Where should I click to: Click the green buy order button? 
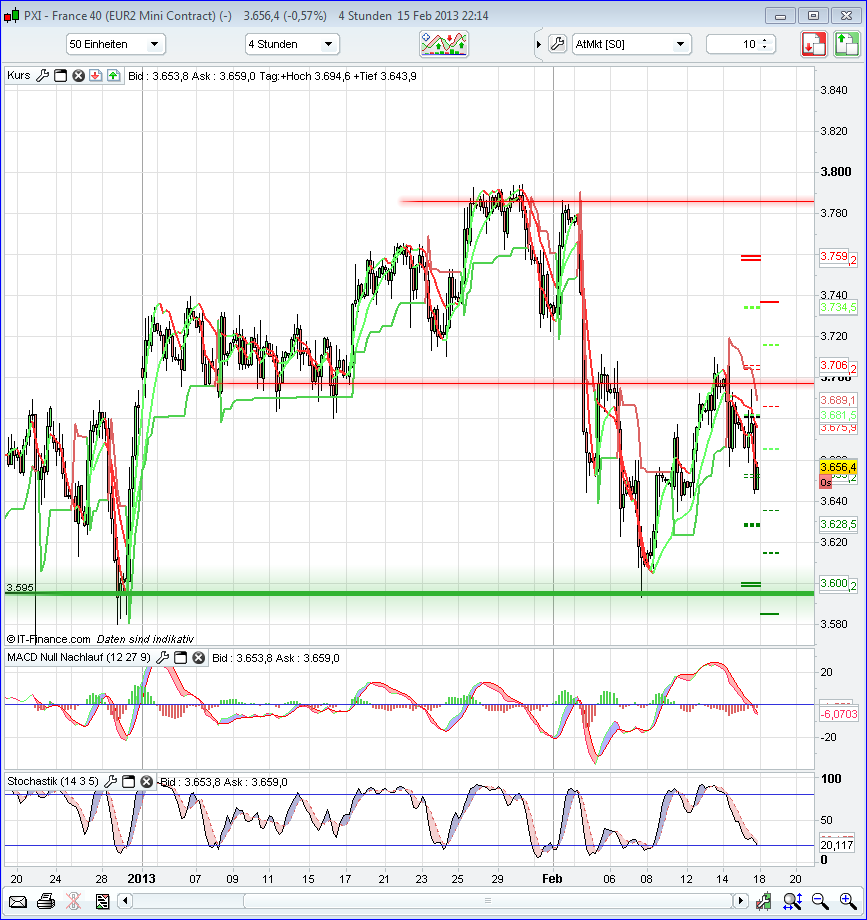click(846, 45)
